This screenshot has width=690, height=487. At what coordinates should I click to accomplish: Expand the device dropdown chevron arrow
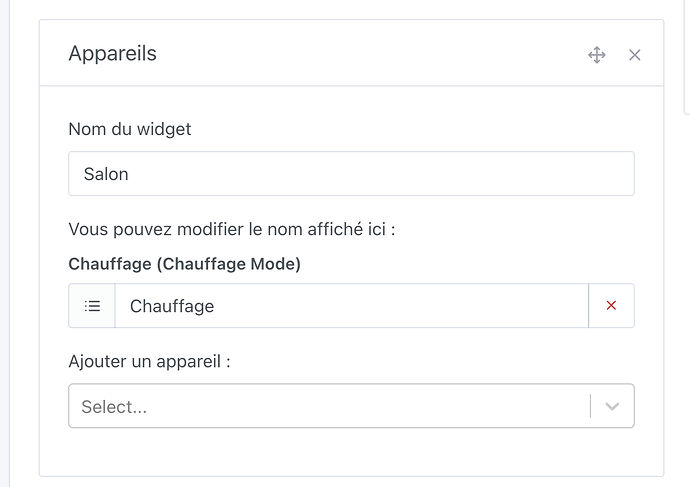coord(613,407)
